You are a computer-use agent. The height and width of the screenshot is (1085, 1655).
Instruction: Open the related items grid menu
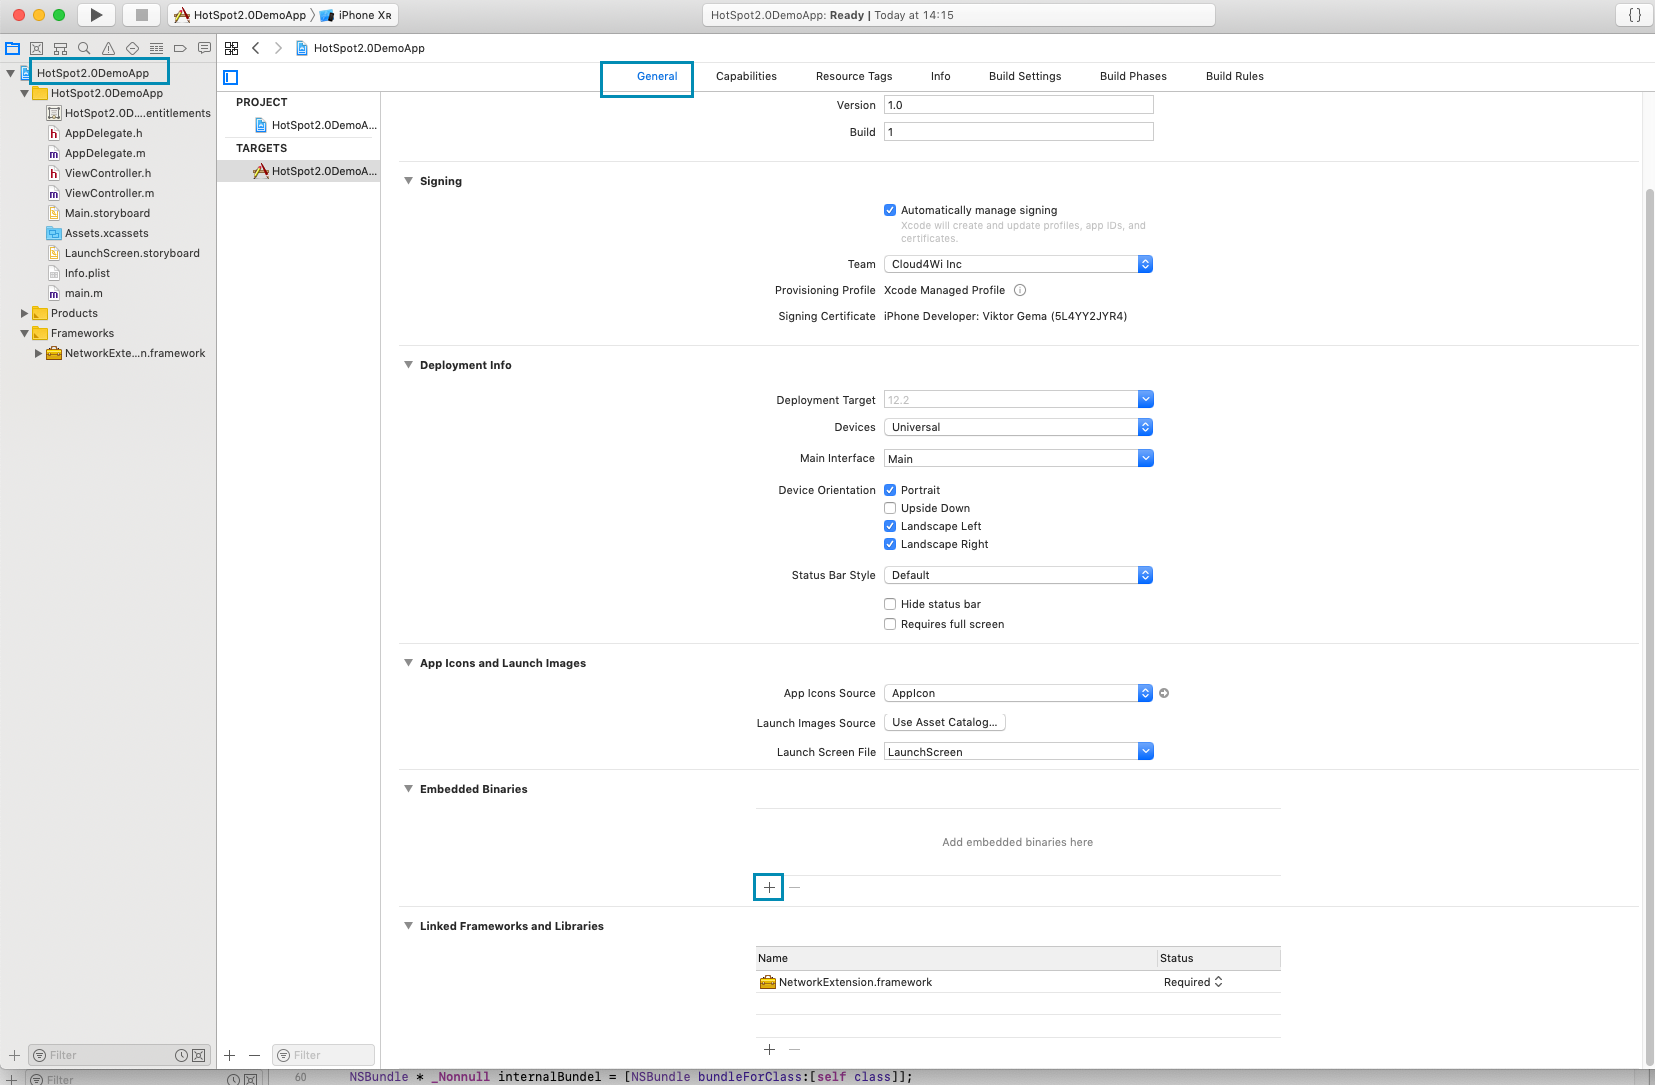(231, 48)
